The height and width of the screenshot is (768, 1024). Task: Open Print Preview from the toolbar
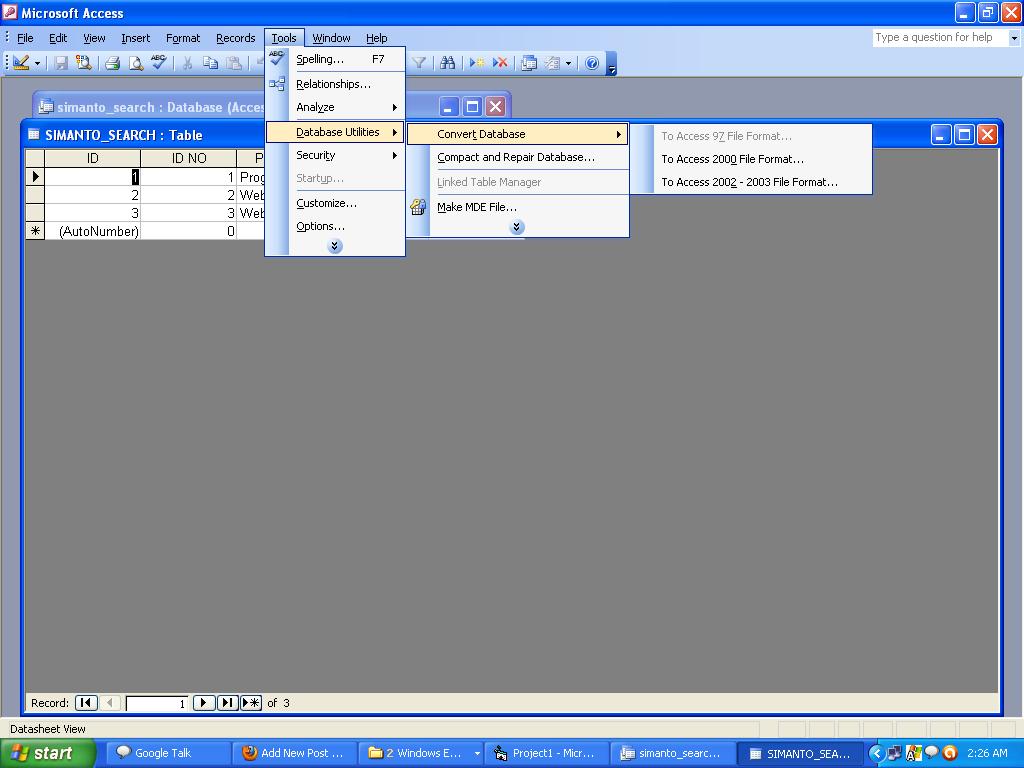coord(136,63)
